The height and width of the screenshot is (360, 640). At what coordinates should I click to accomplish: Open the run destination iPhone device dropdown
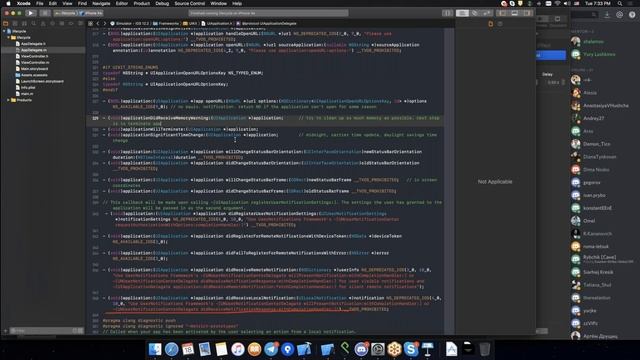[x=91, y=13]
